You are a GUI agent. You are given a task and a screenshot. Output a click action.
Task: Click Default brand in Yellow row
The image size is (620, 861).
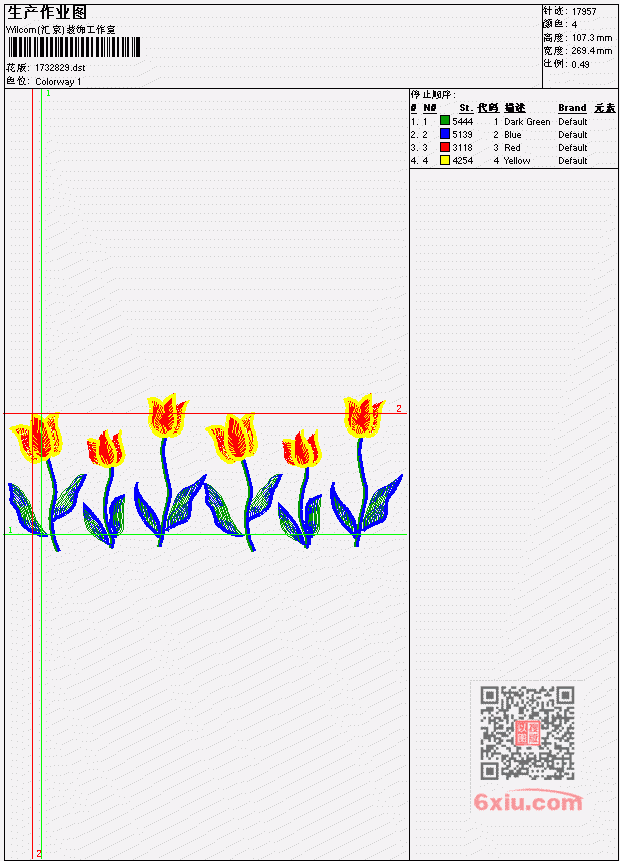click(x=573, y=161)
